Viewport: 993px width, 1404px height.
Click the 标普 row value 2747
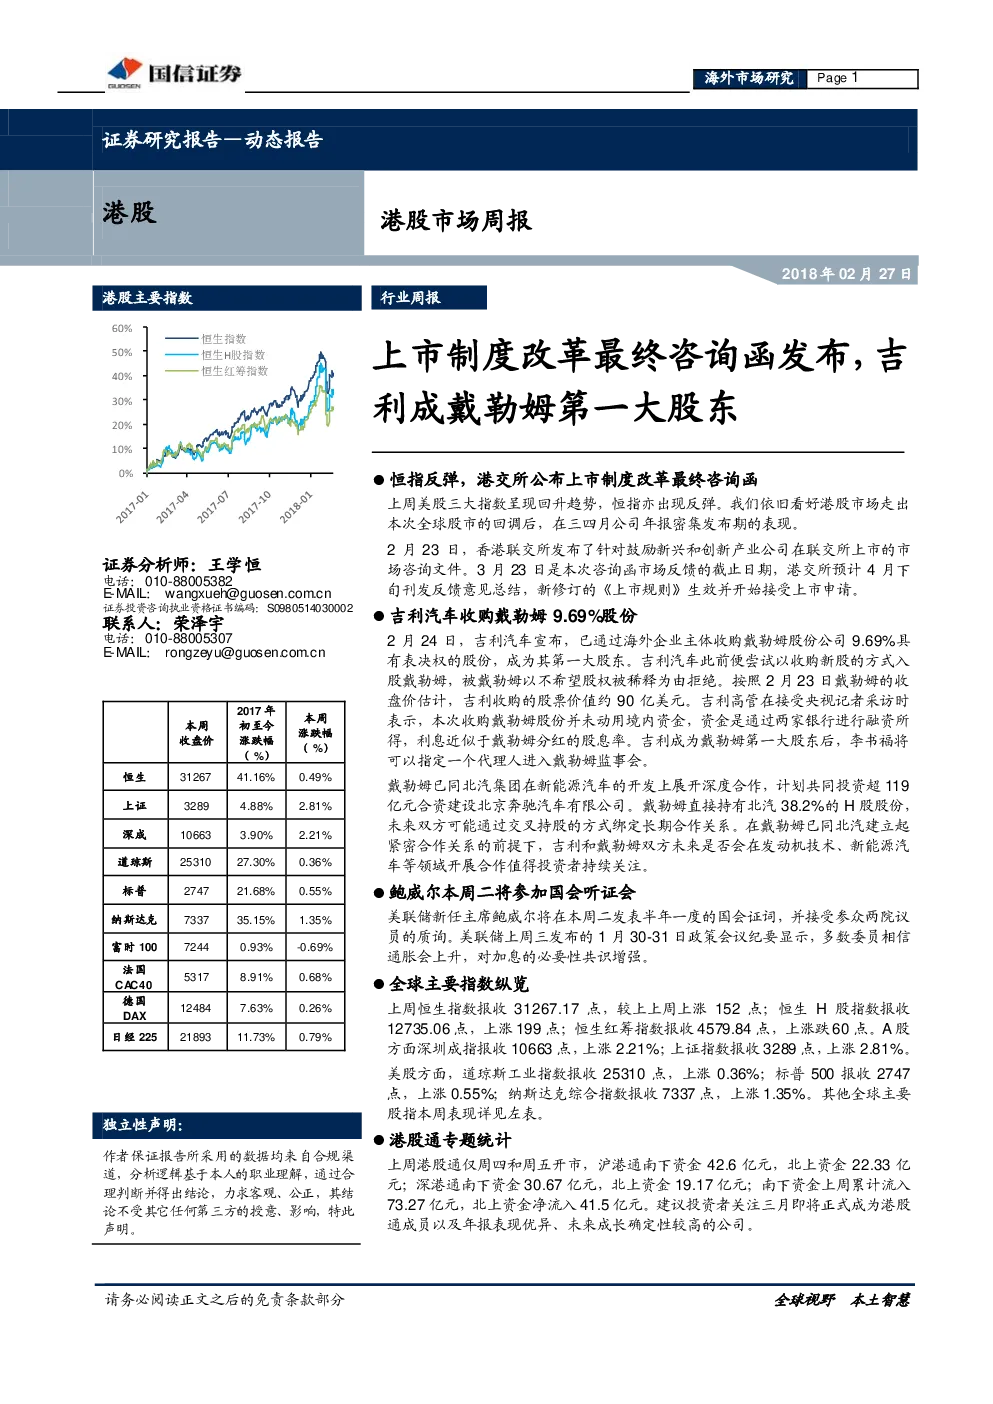coord(196,891)
